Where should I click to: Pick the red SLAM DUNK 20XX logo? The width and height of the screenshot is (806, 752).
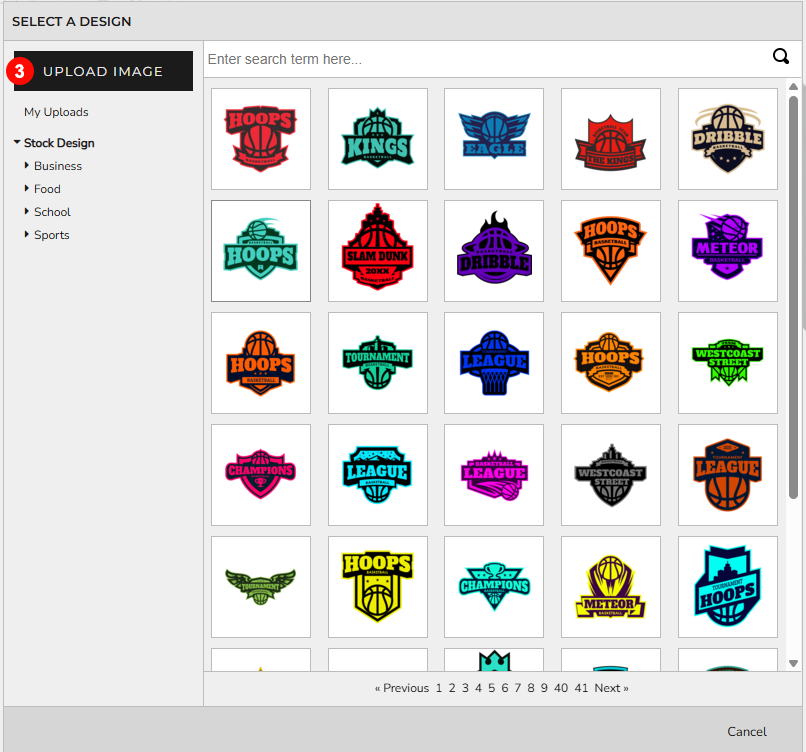click(x=378, y=251)
